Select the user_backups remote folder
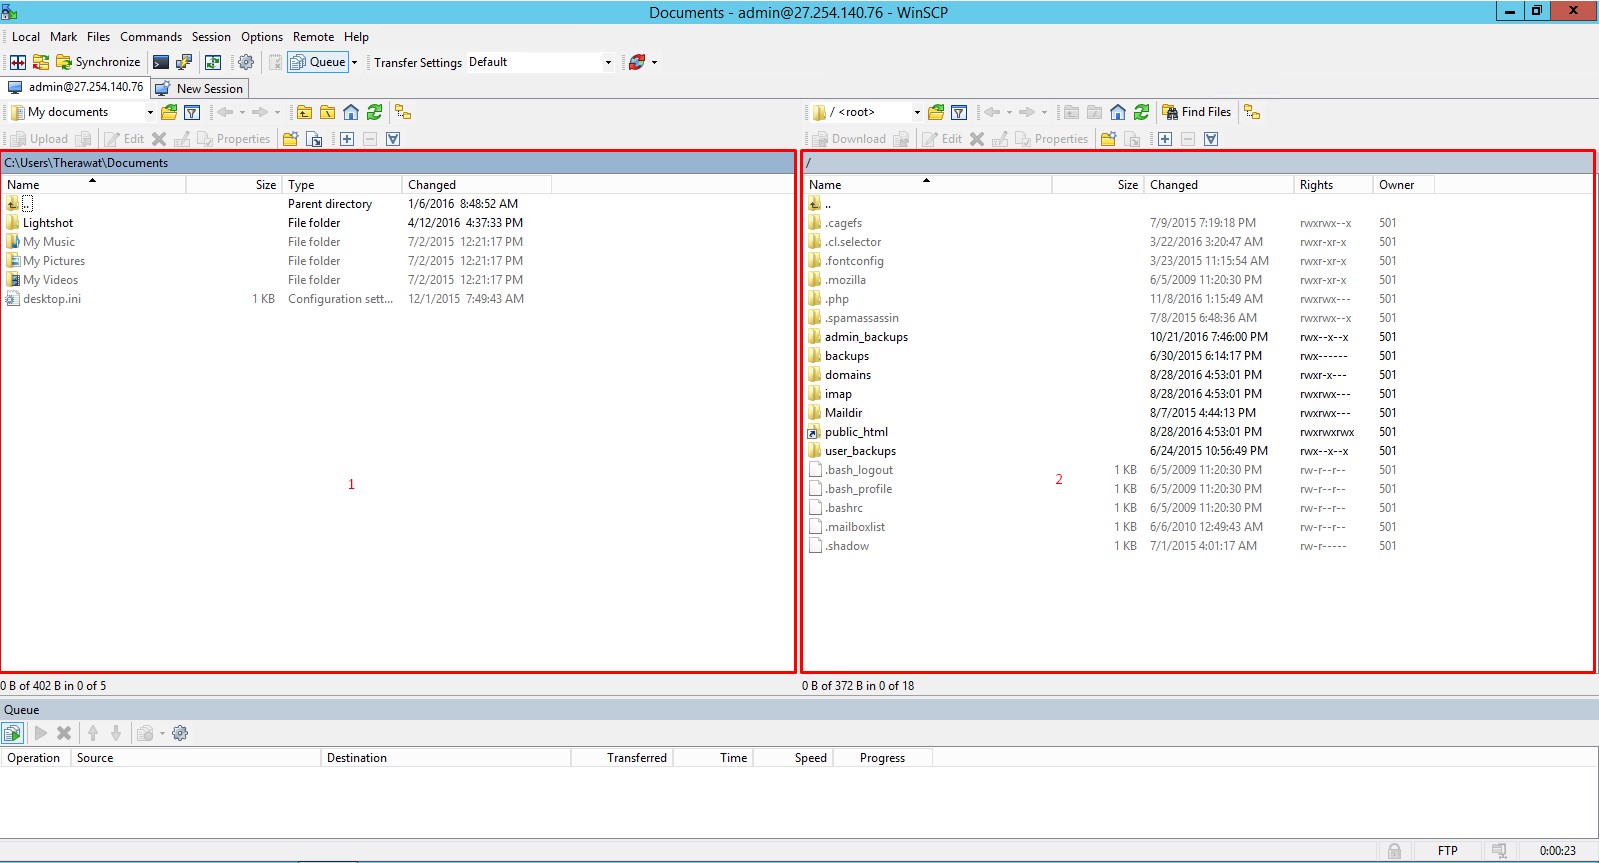This screenshot has height=863, width=1599. tap(860, 451)
